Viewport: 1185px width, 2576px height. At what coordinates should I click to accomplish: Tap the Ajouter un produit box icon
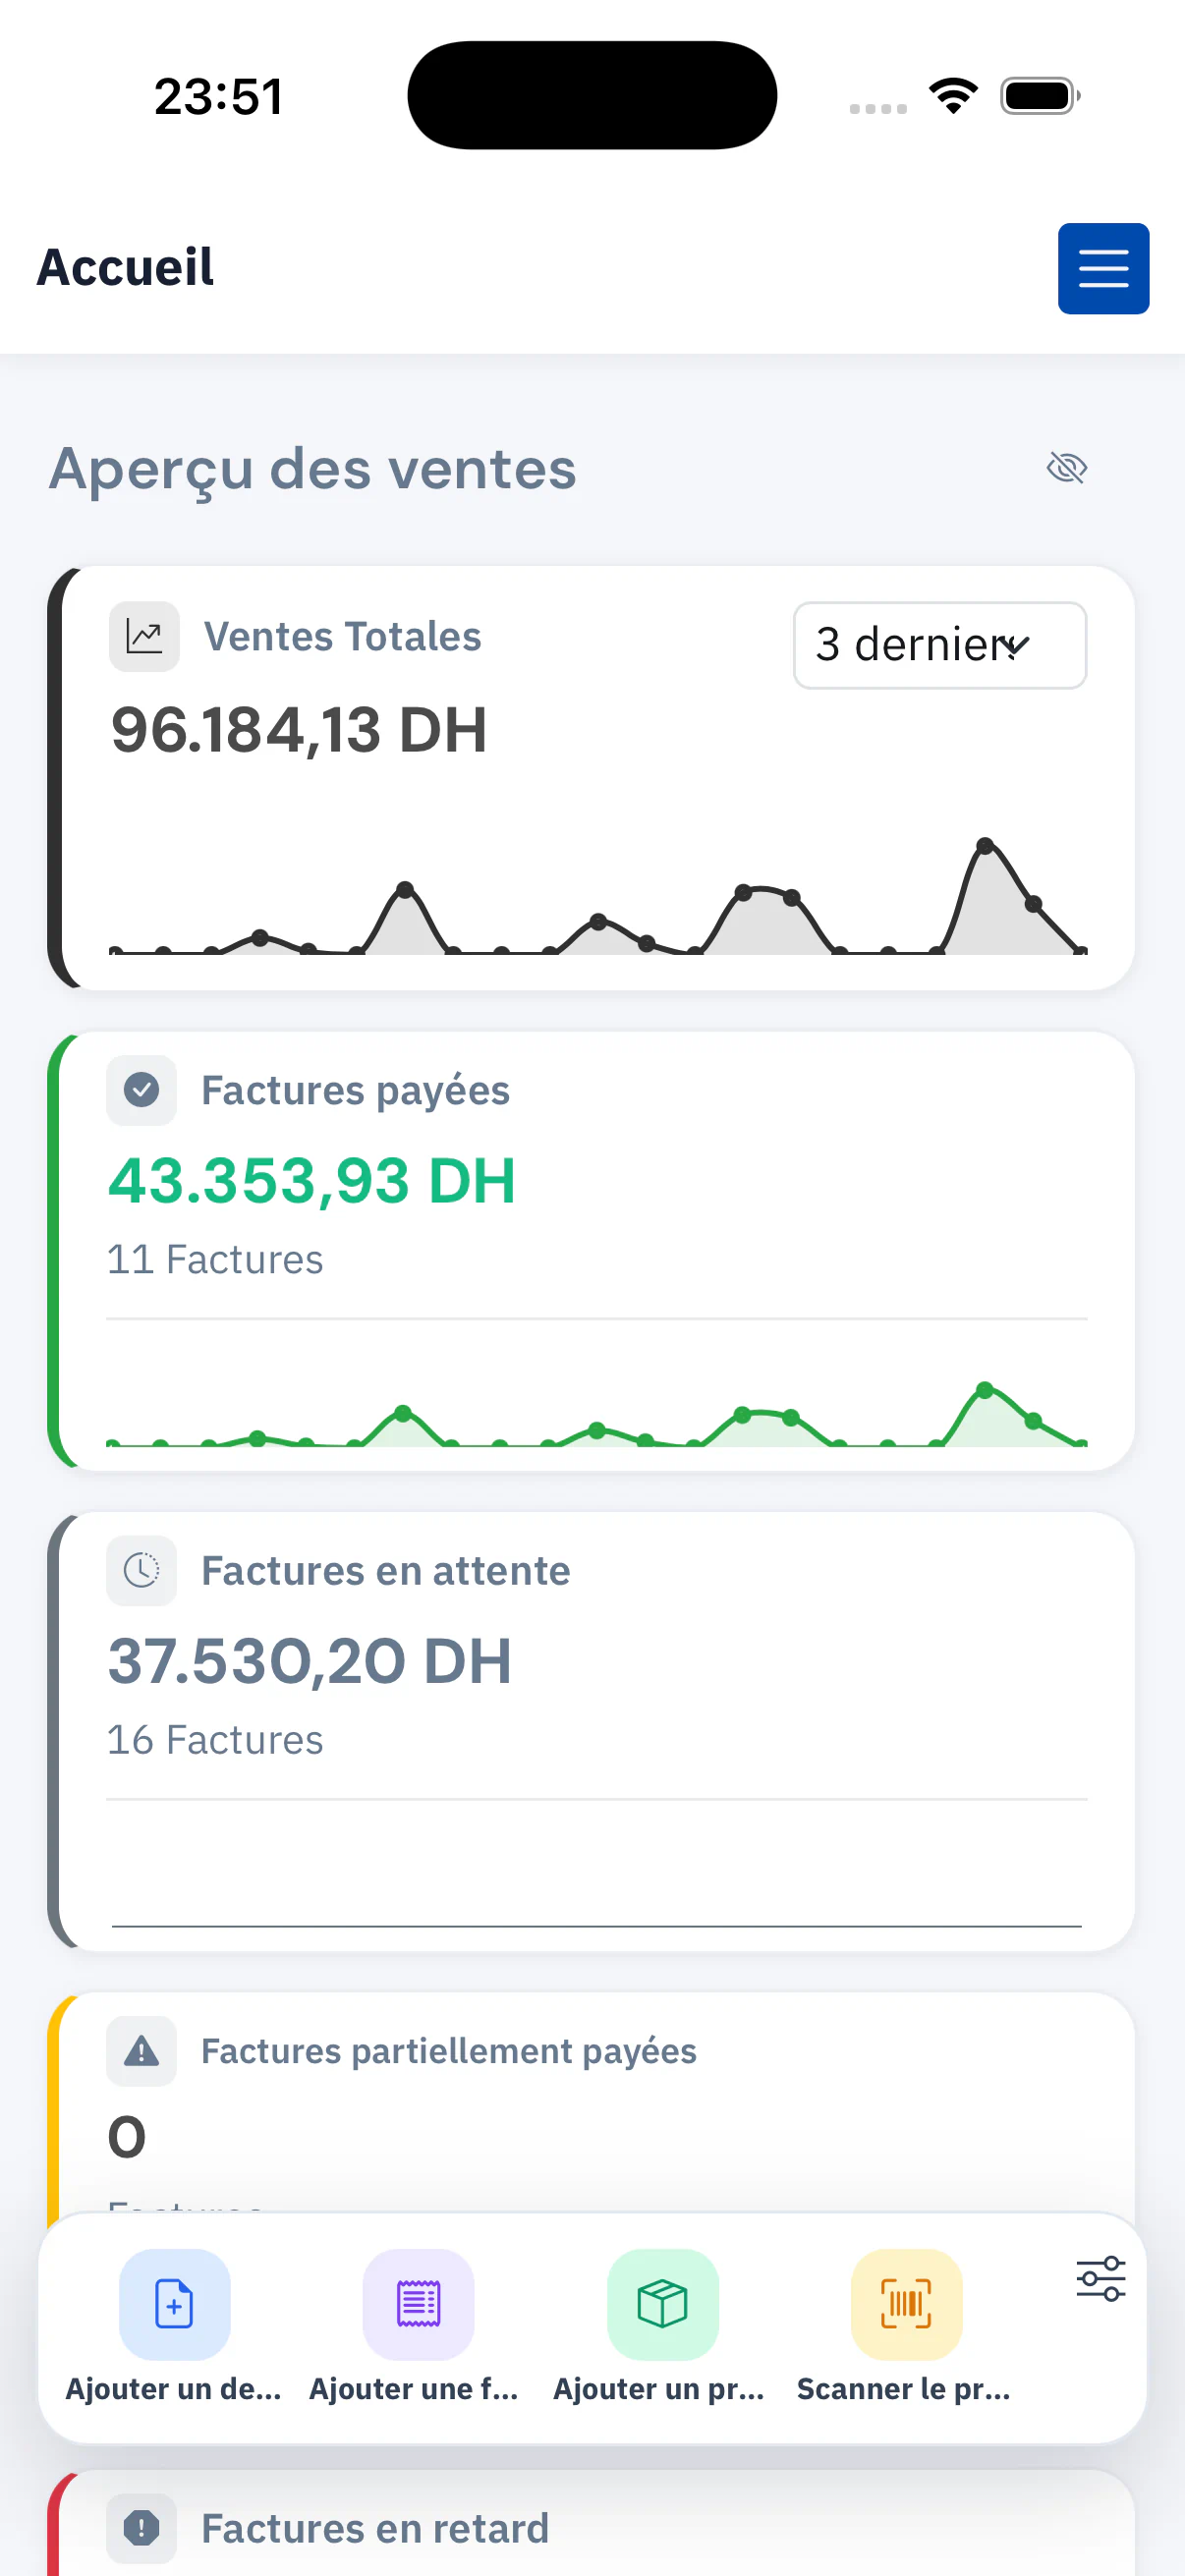pos(662,2304)
